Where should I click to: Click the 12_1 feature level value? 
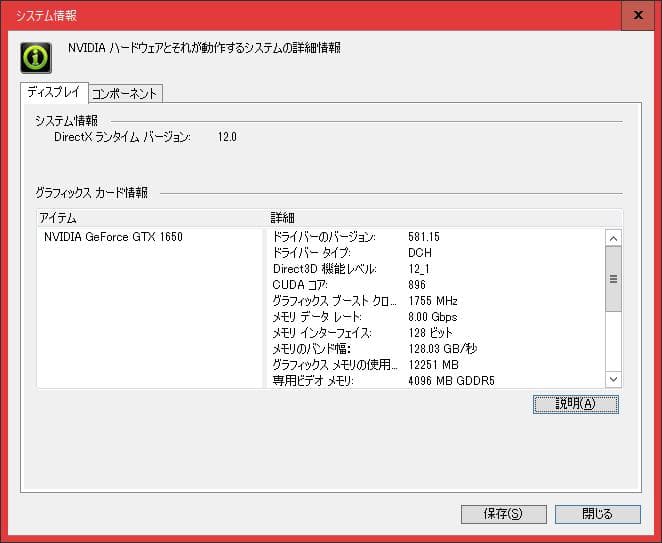tap(419, 269)
